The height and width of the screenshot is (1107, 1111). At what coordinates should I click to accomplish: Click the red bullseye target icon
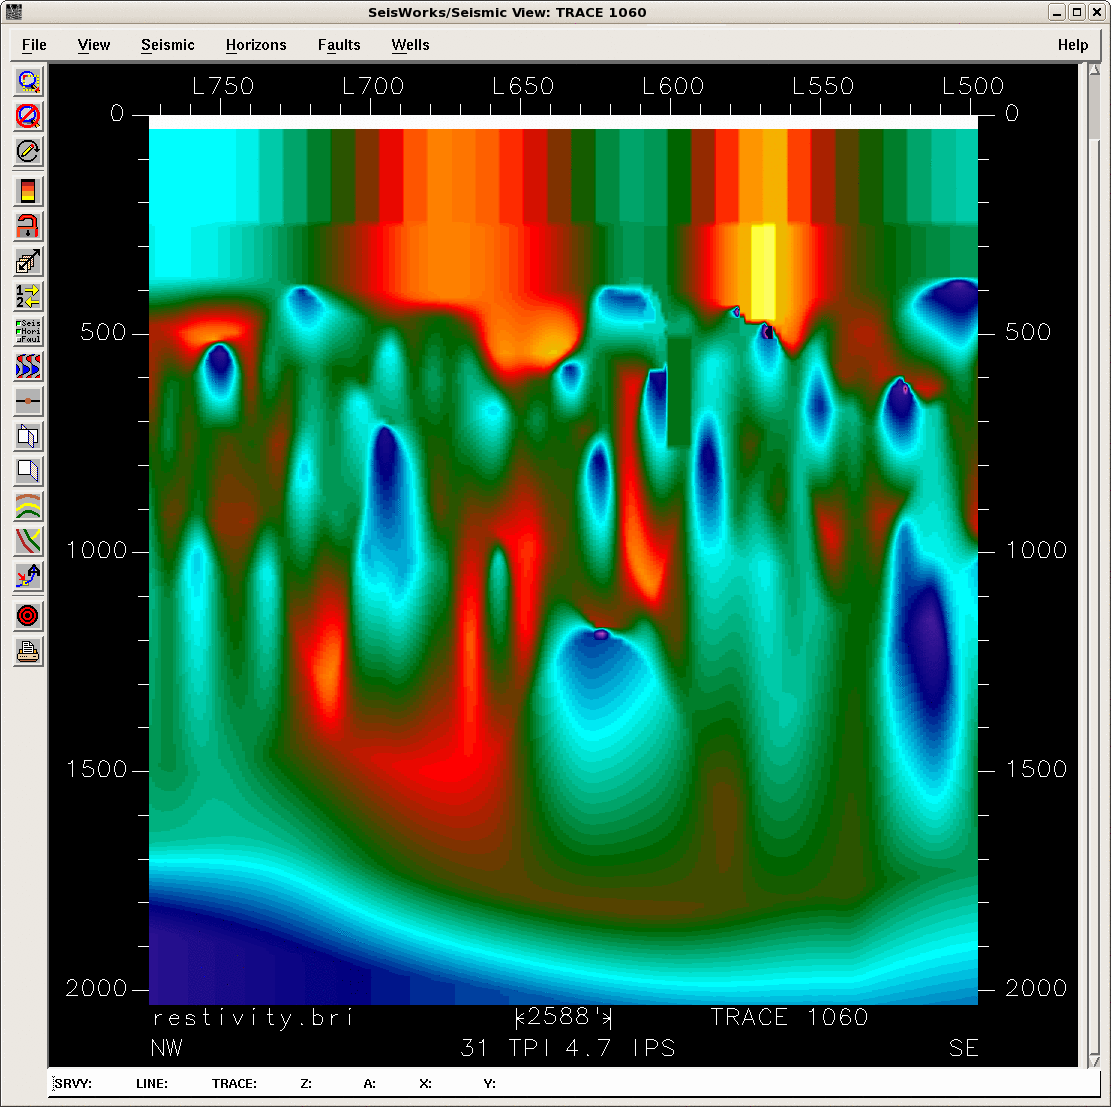[28, 615]
